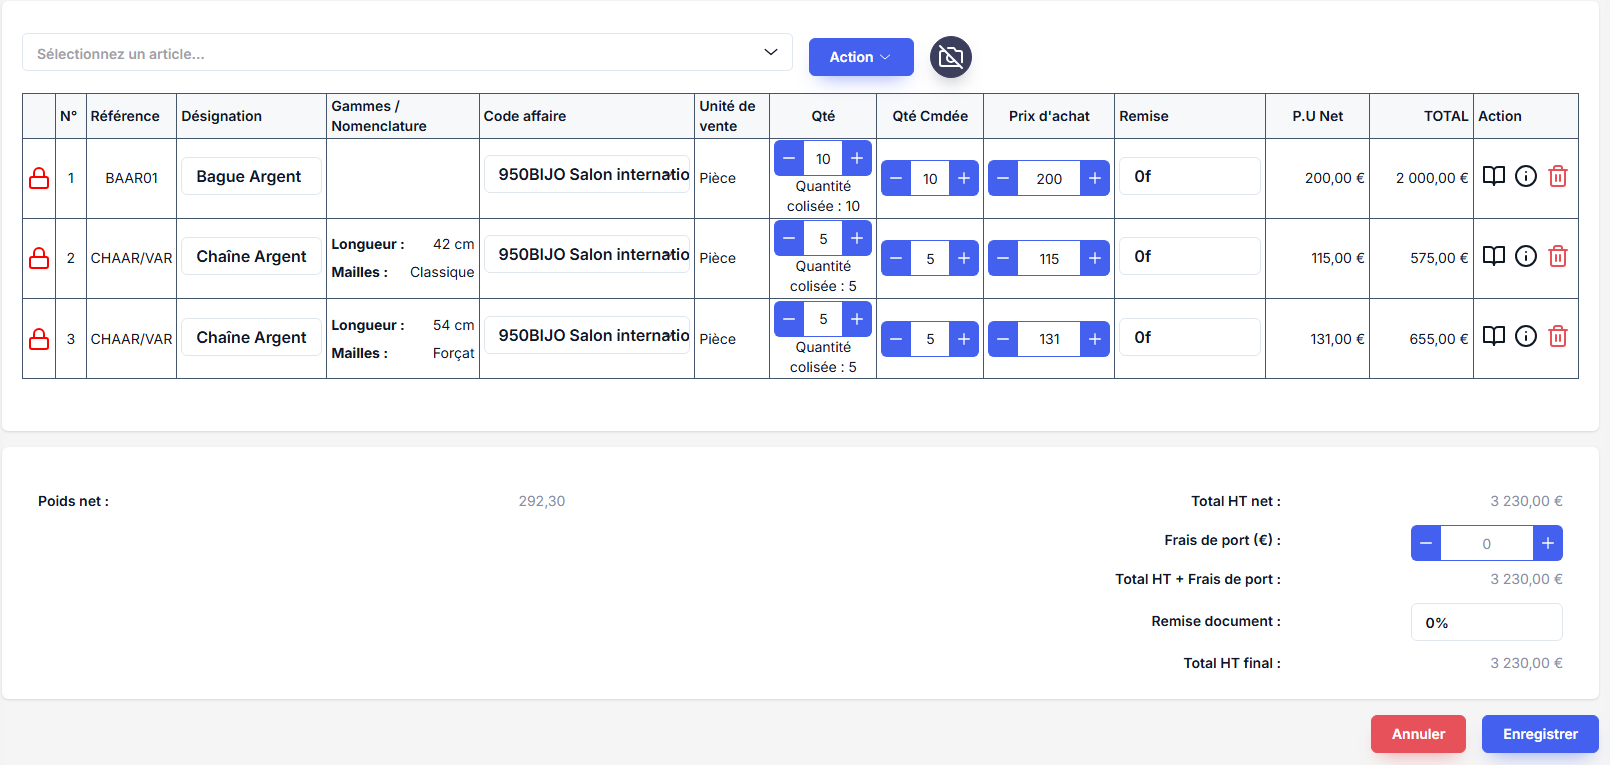
Task: Click the crossed-out camera icon button
Action: click(950, 57)
